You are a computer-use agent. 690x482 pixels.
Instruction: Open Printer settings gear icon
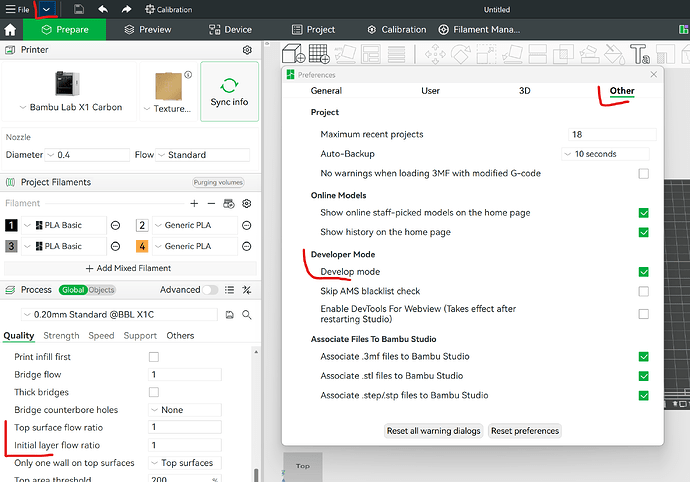247,50
